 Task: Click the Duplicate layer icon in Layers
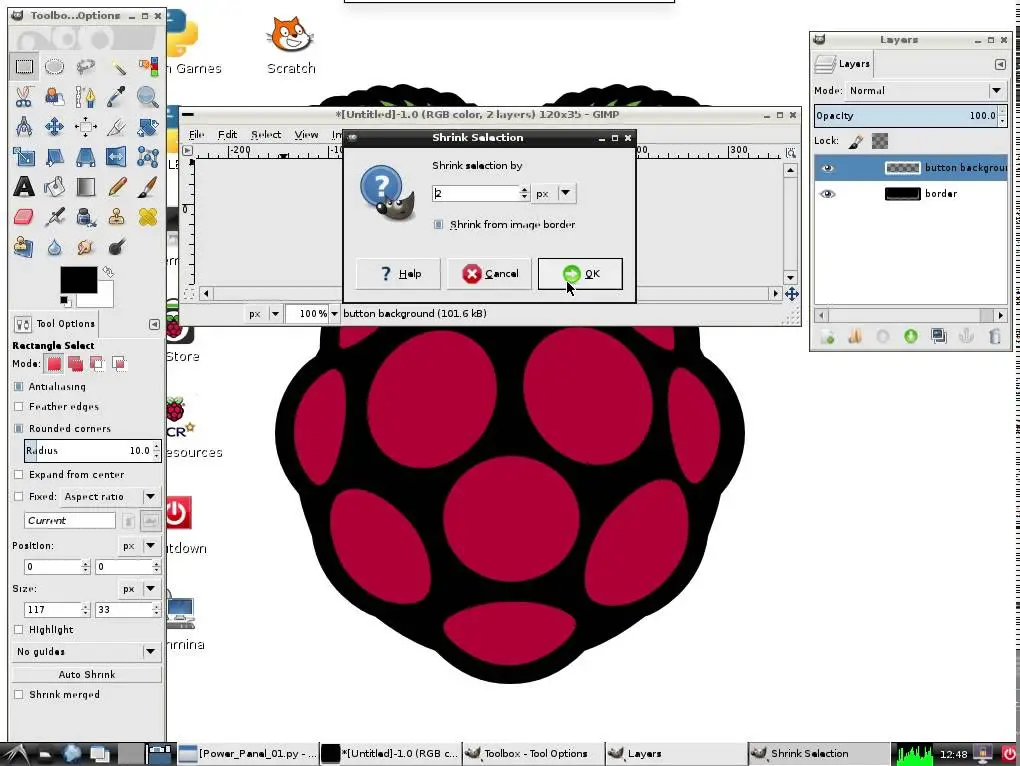coord(939,336)
